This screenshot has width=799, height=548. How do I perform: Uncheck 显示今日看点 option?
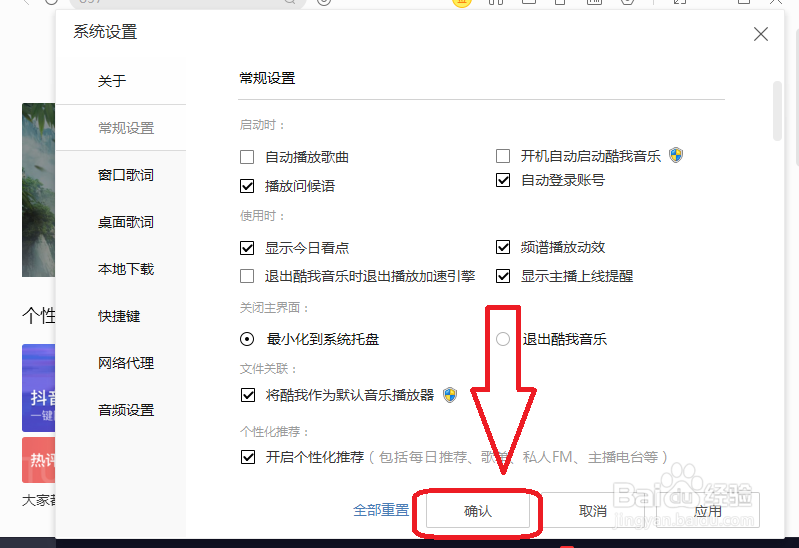247,248
